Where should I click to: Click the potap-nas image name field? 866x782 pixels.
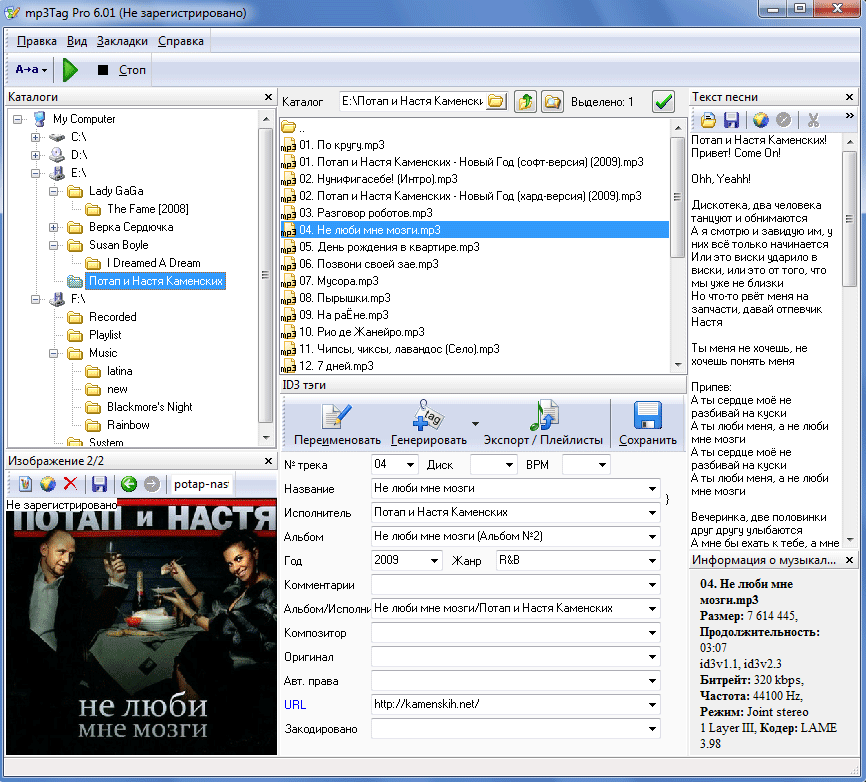pyautogui.click(x=202, y=484)
